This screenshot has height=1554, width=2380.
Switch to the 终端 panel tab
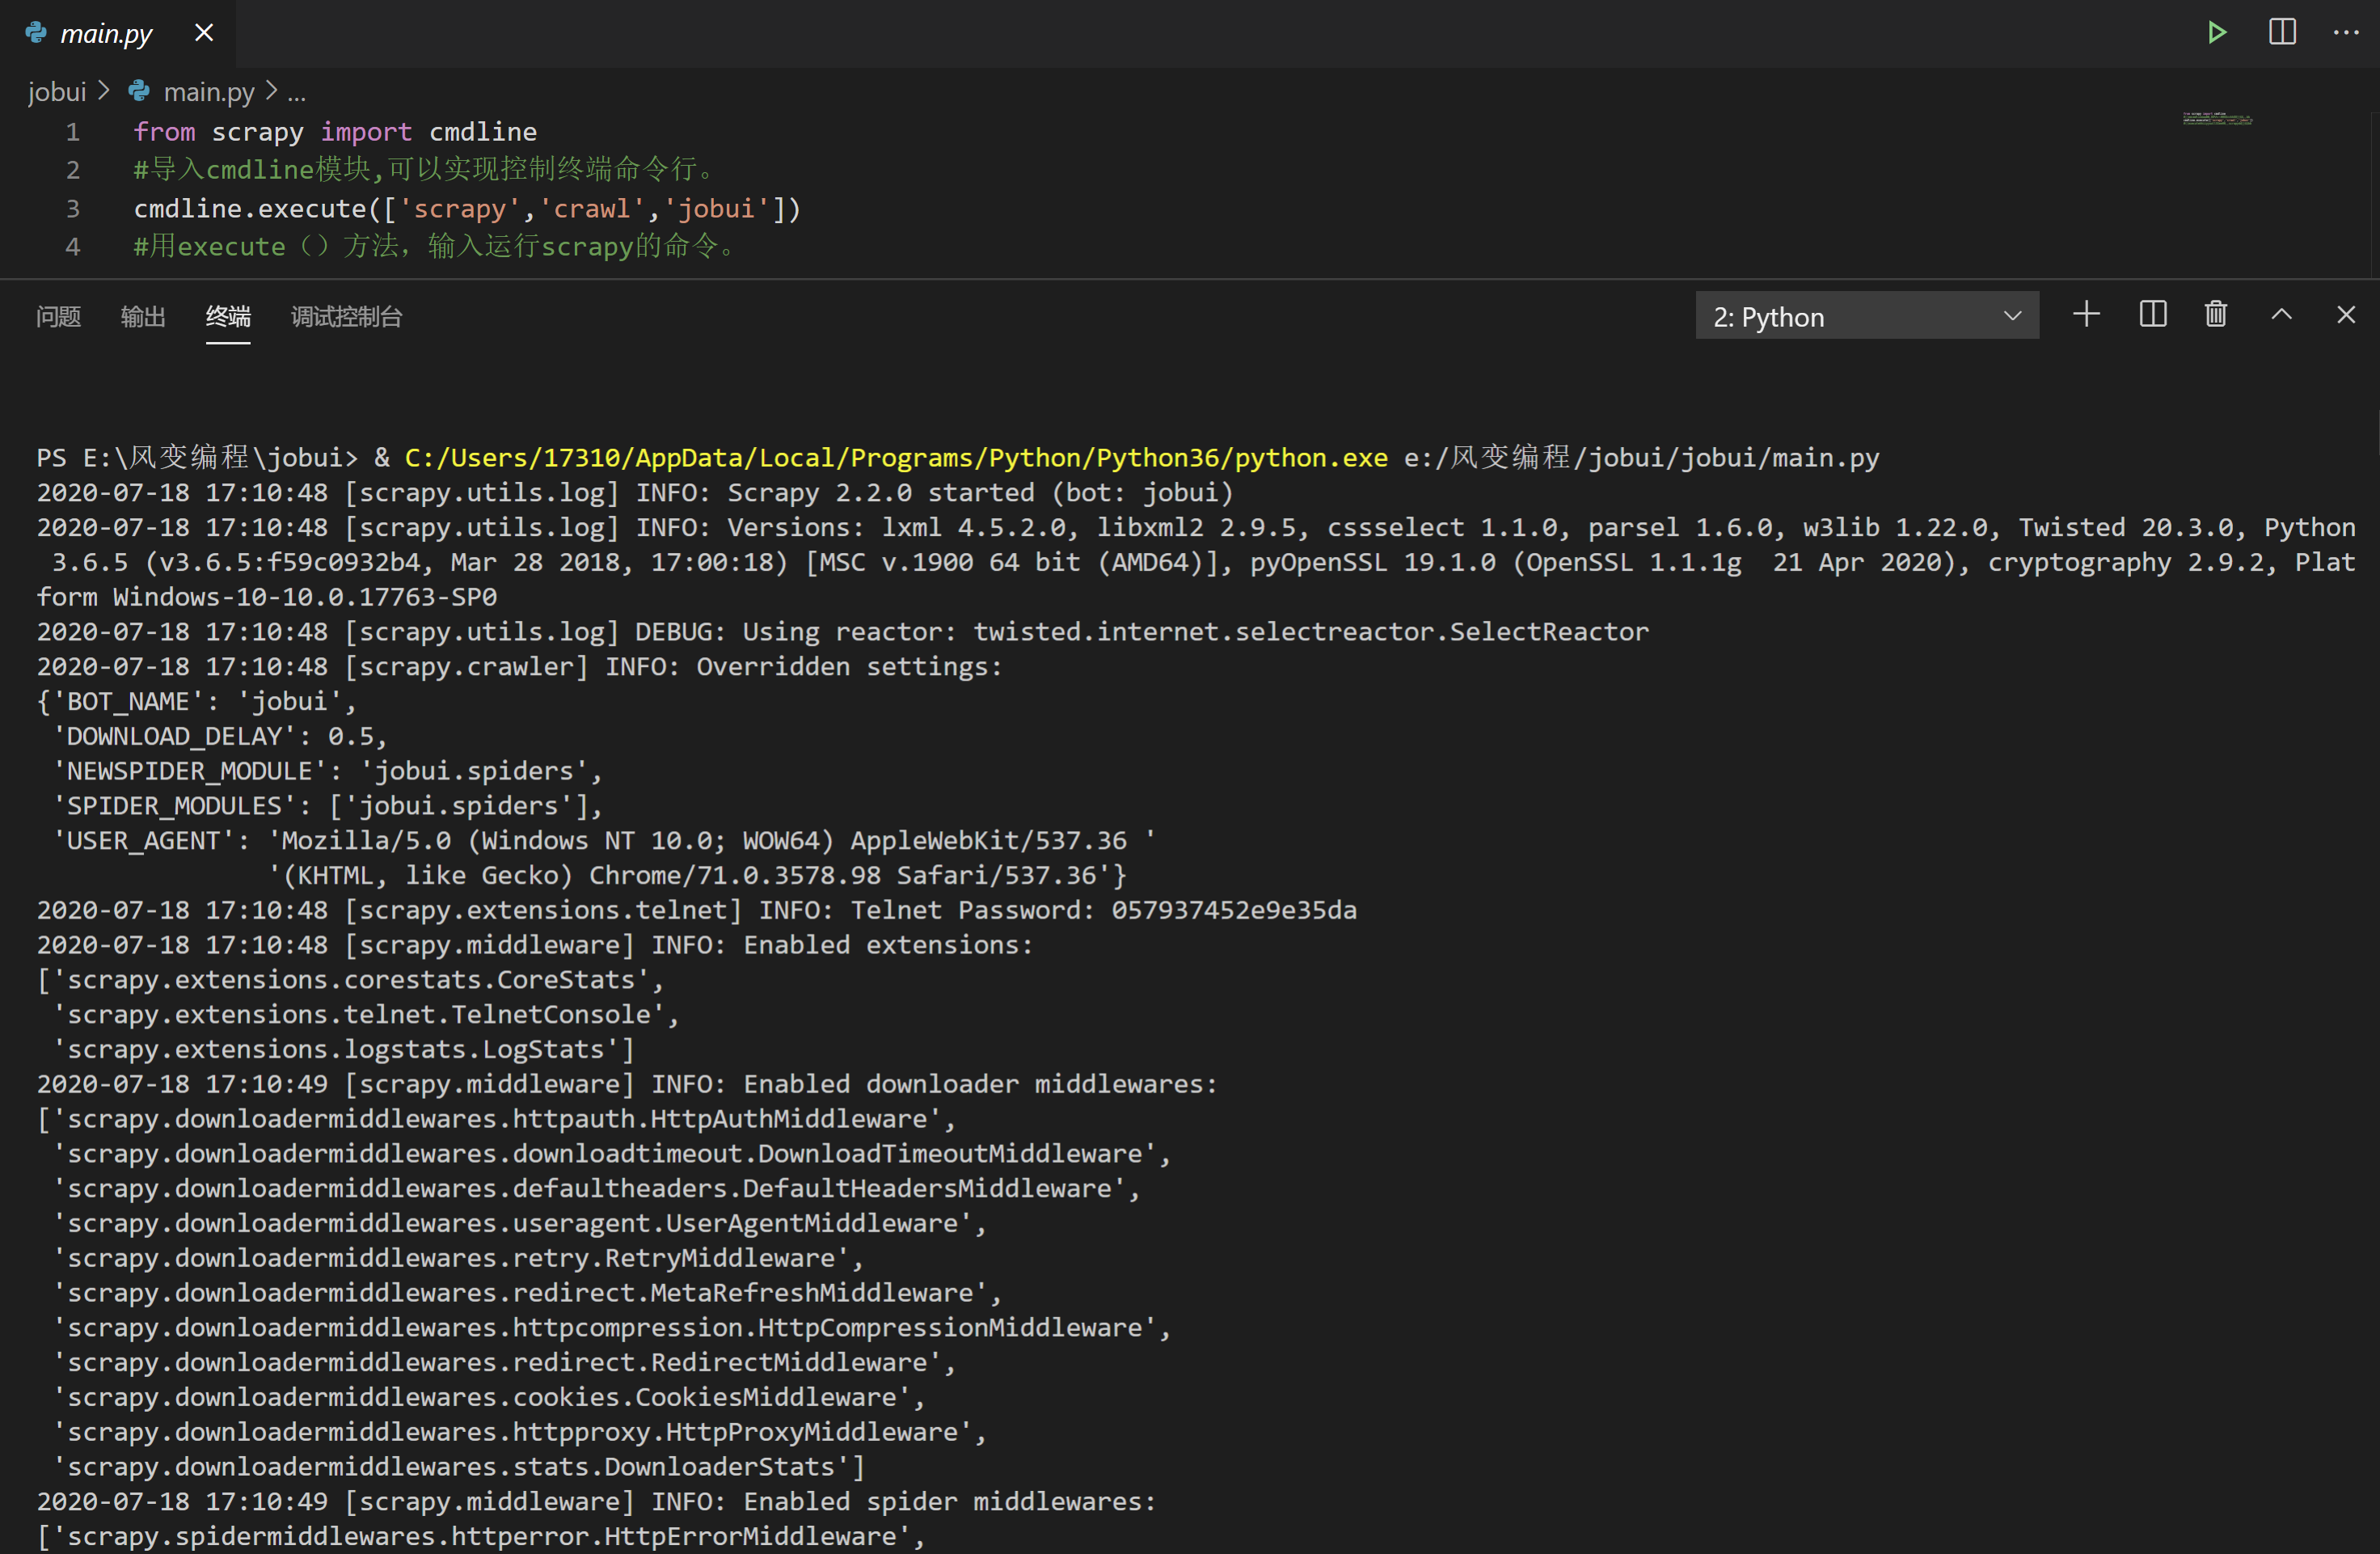pyautogui.click(x=228, y=317)
